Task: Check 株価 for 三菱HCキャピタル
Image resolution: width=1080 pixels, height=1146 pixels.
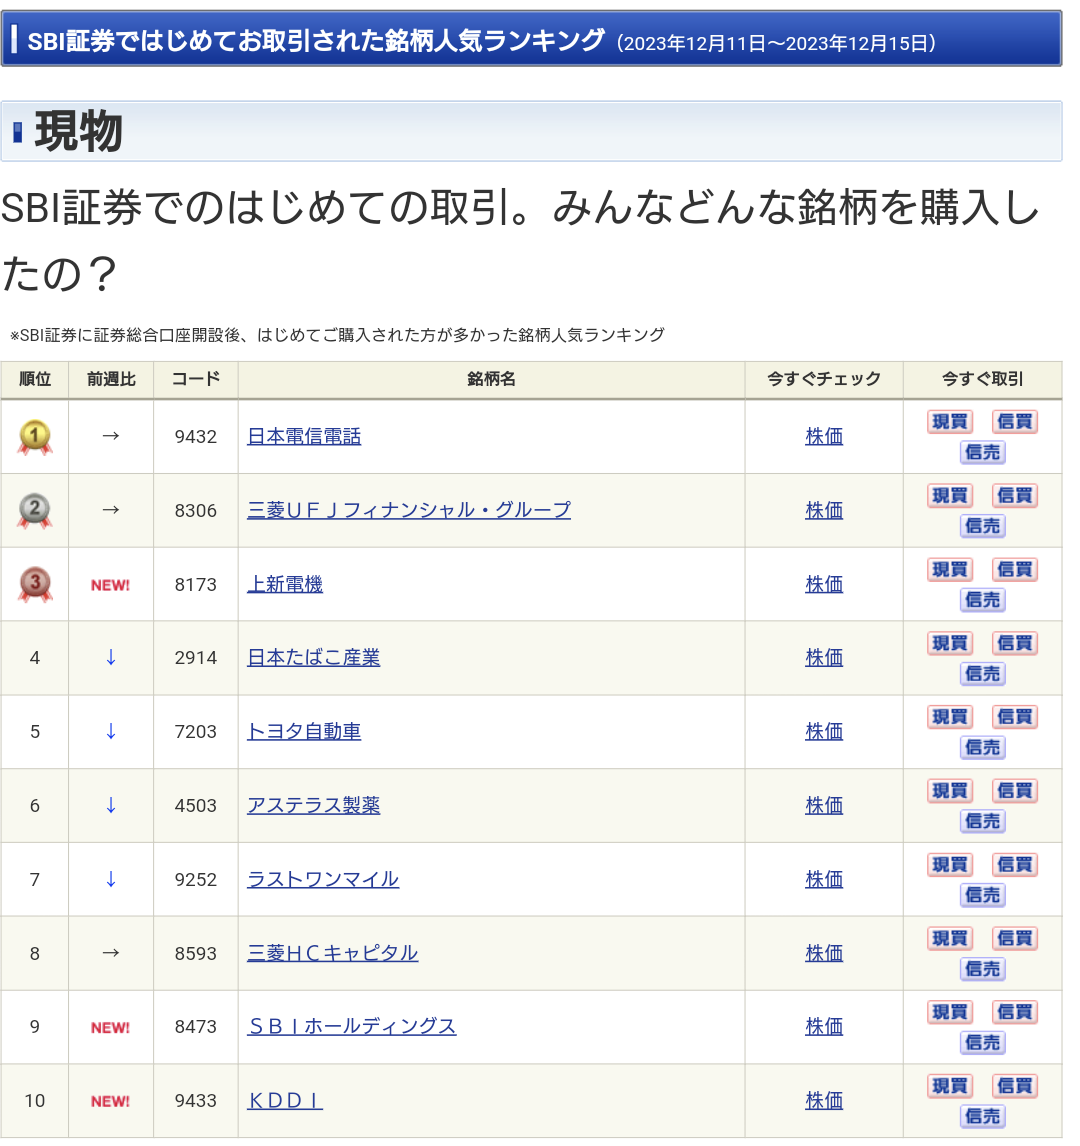Action: [x=824, y=953]
